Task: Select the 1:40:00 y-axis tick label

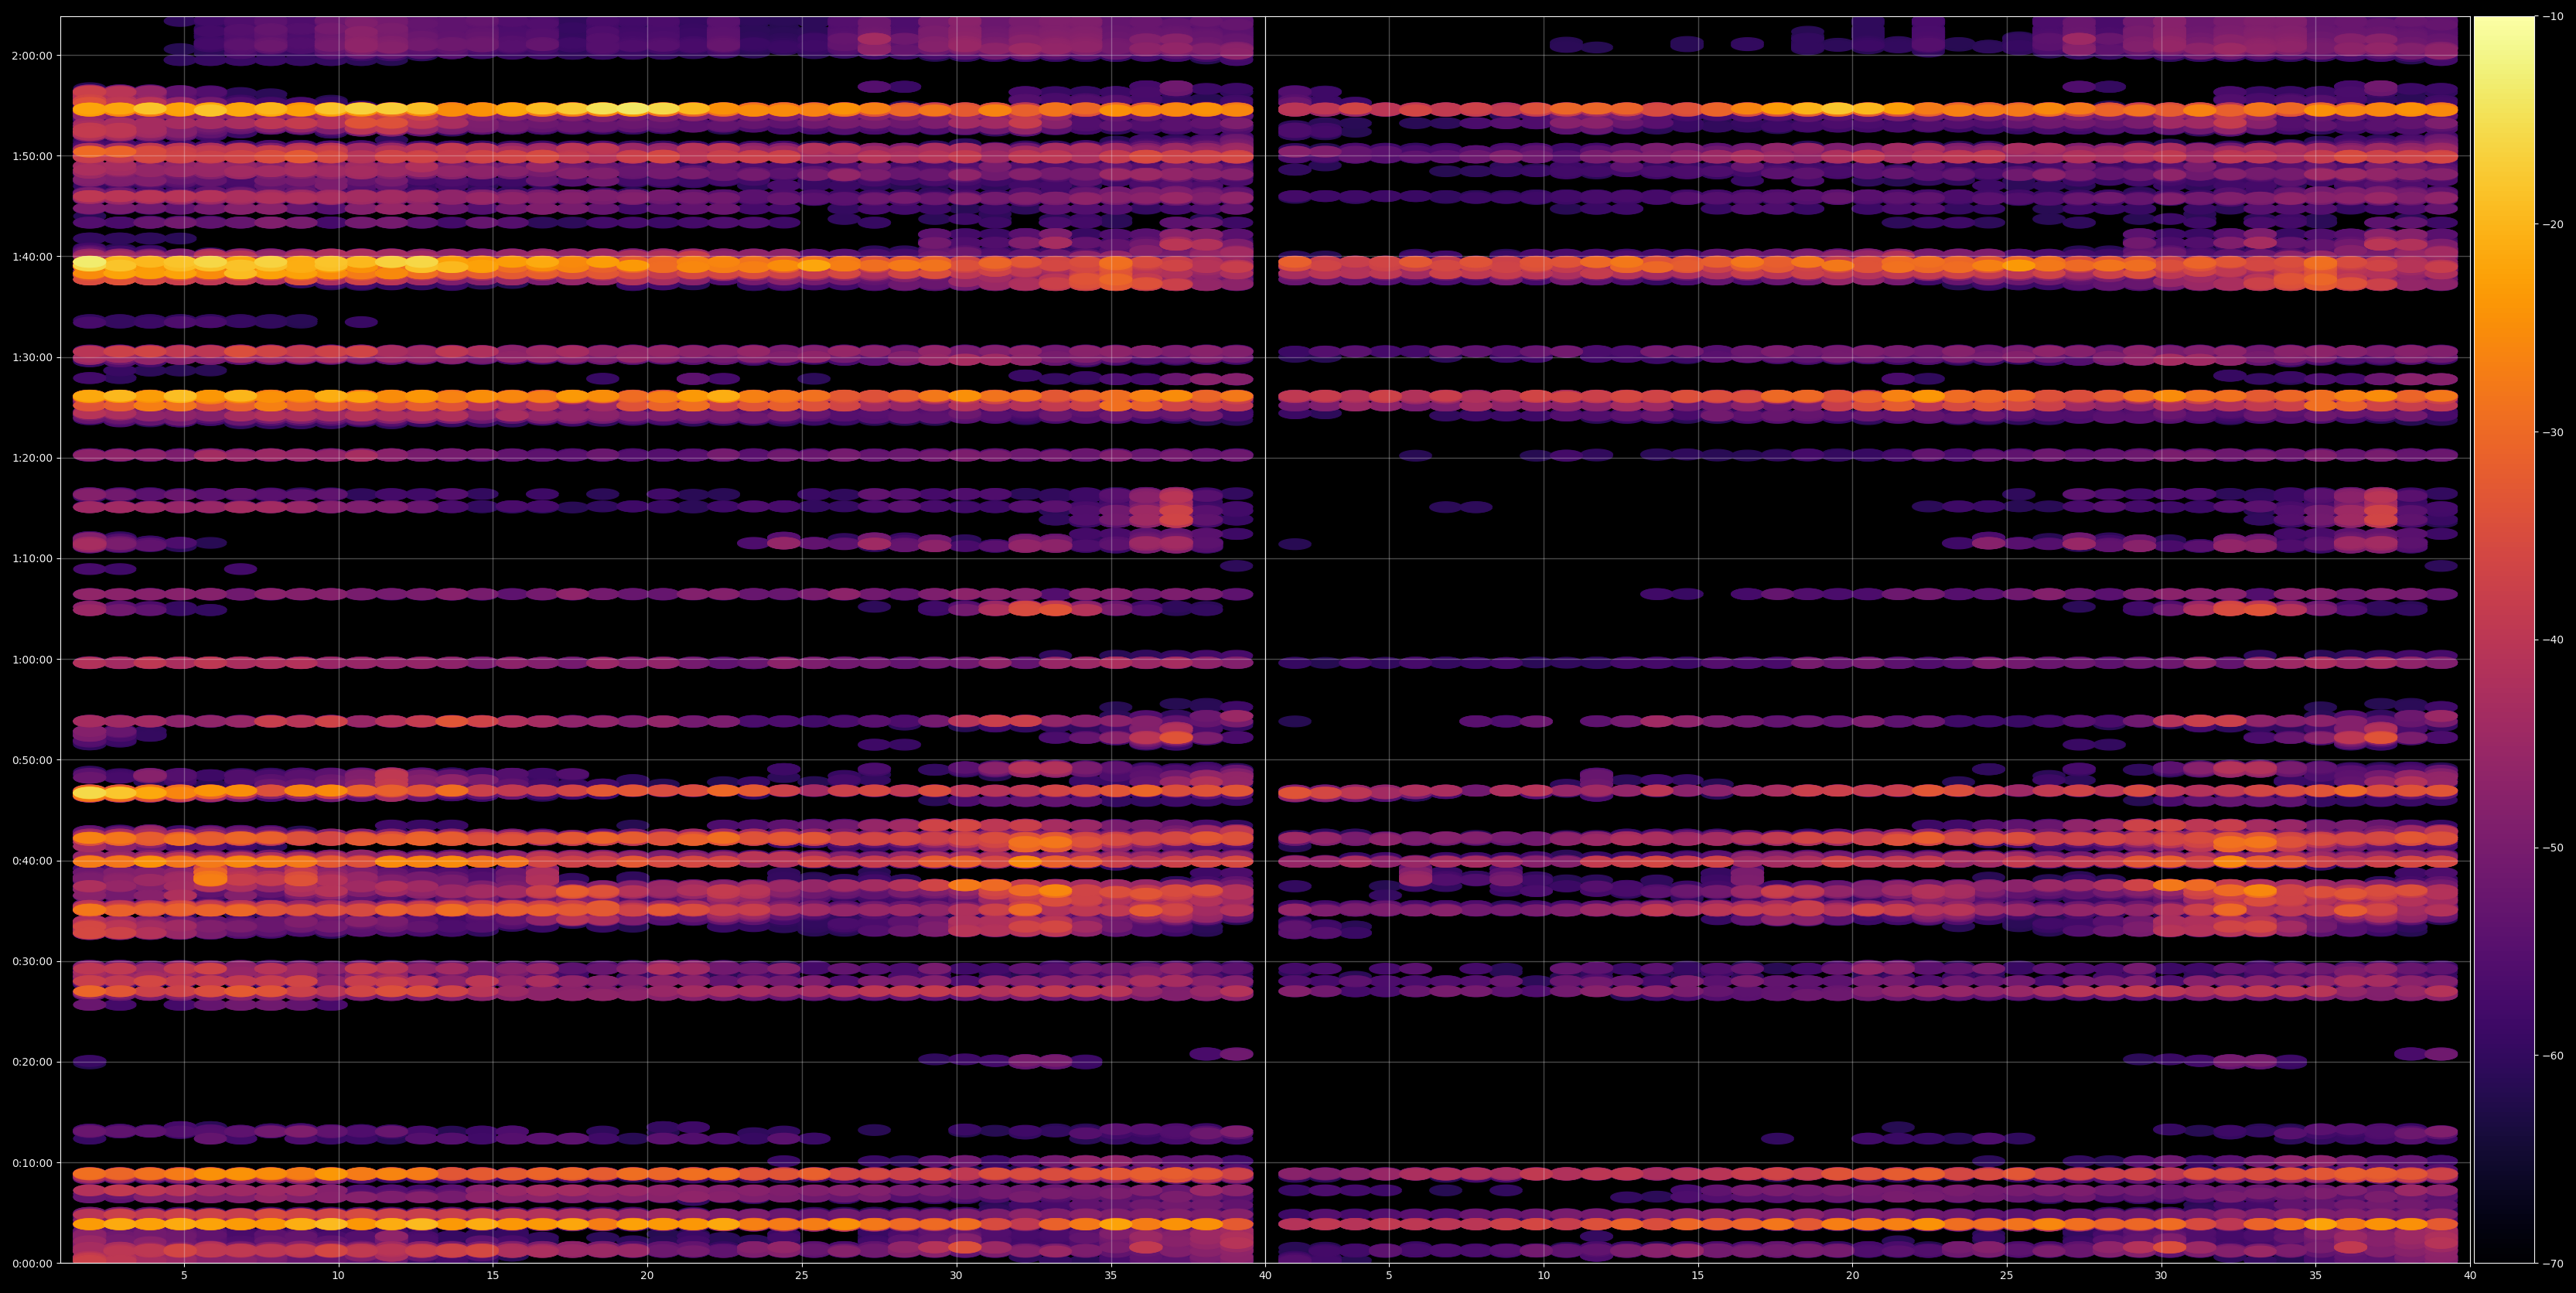Action: pos(32,257)
